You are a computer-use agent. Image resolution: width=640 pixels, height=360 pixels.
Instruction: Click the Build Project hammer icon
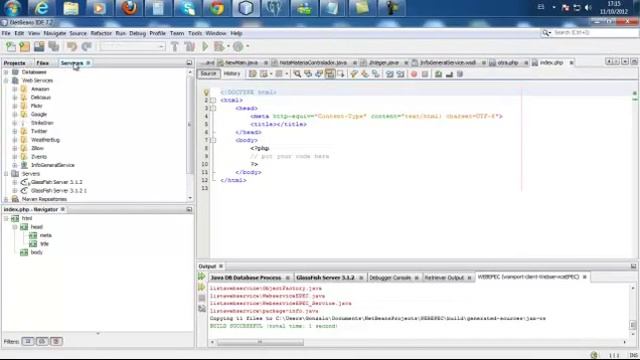tap(175, 47)
